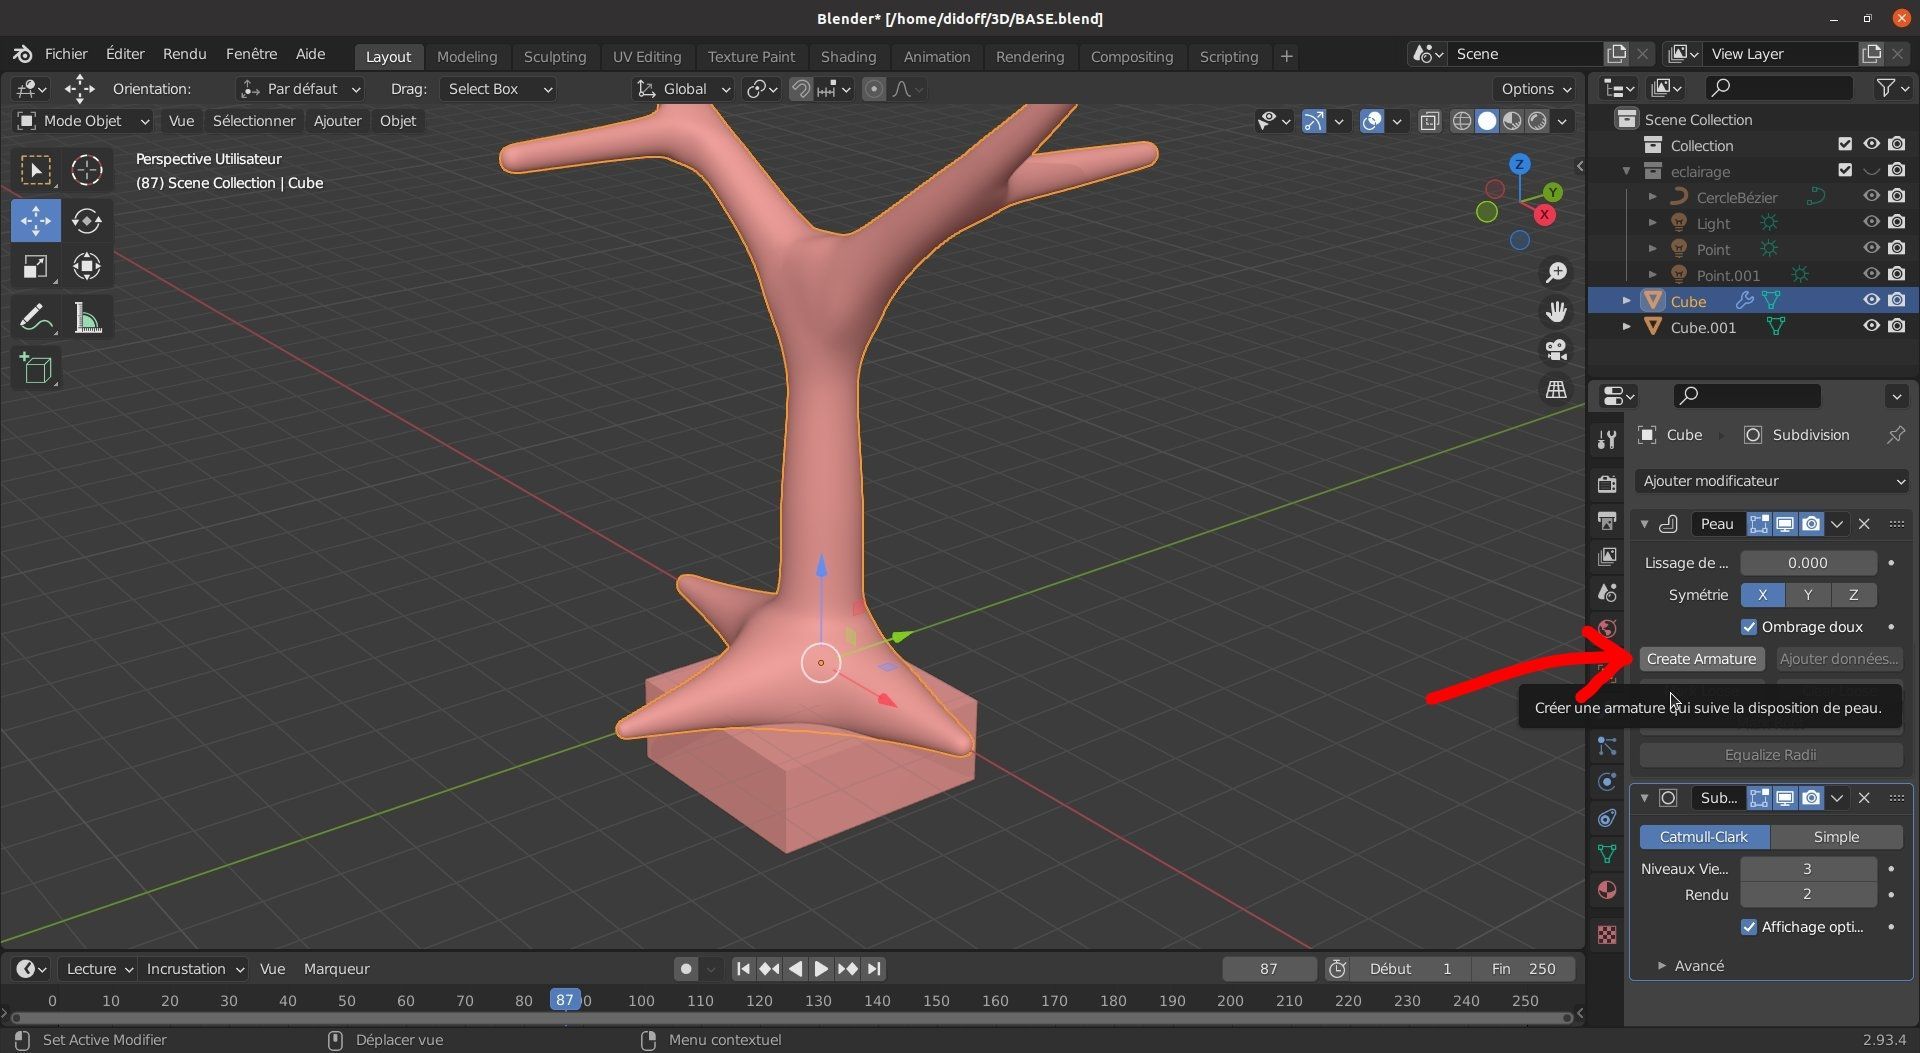This screenshot has width=1920, height=1053.
Task: Click the pan view hand icon
Action: click(x=1556, y=311)
